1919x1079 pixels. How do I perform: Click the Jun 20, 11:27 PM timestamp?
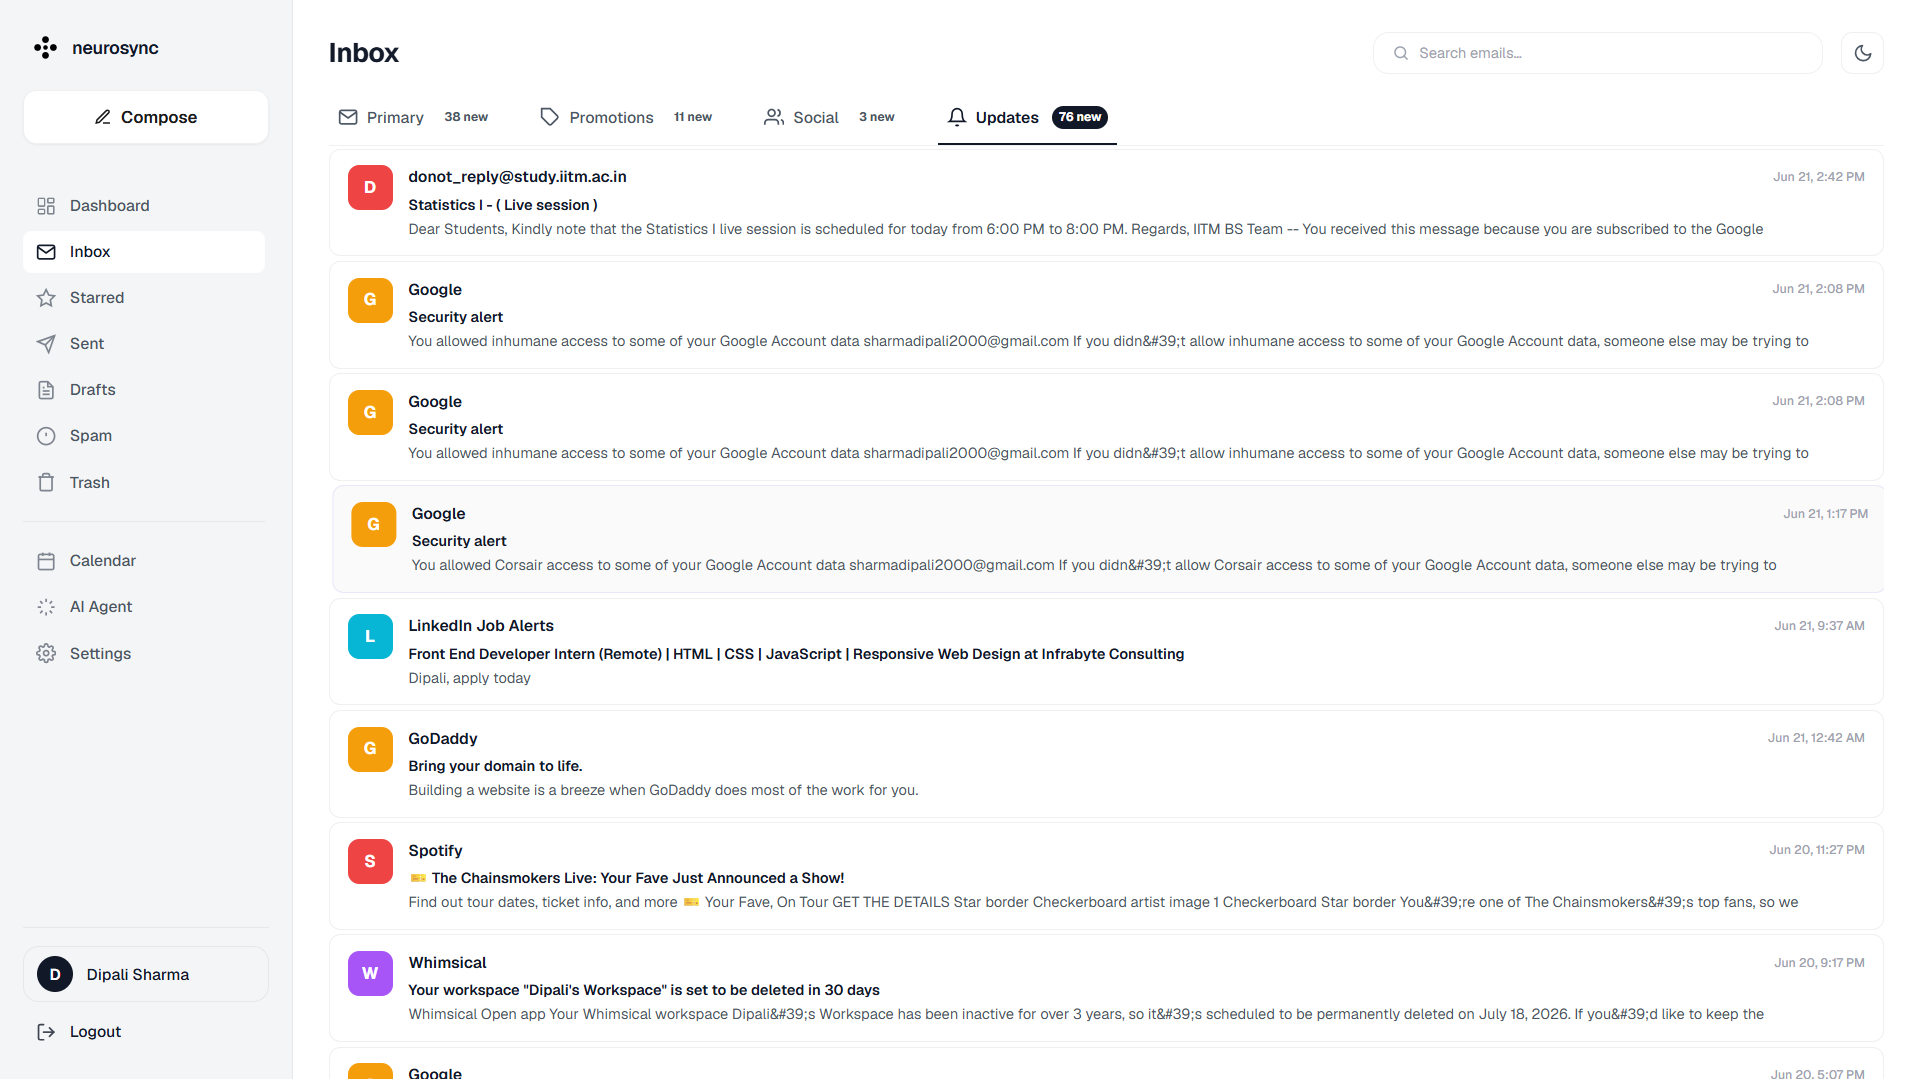[x=1816, y=850]
